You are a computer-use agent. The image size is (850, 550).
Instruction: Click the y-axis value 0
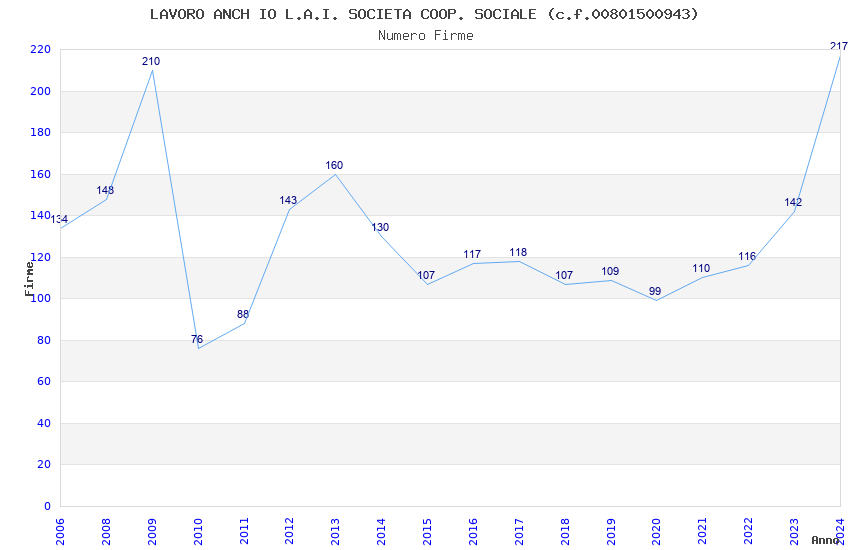47,506
